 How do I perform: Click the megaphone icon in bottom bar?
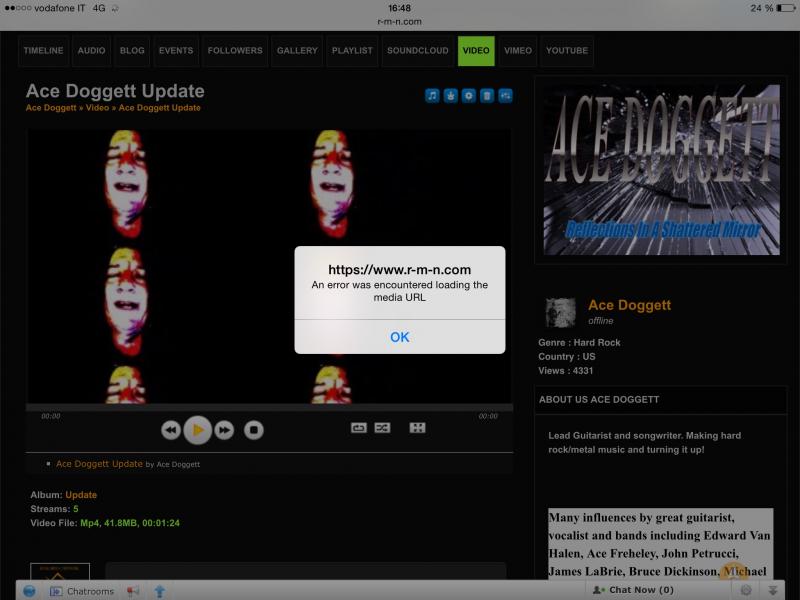(133, 590)
